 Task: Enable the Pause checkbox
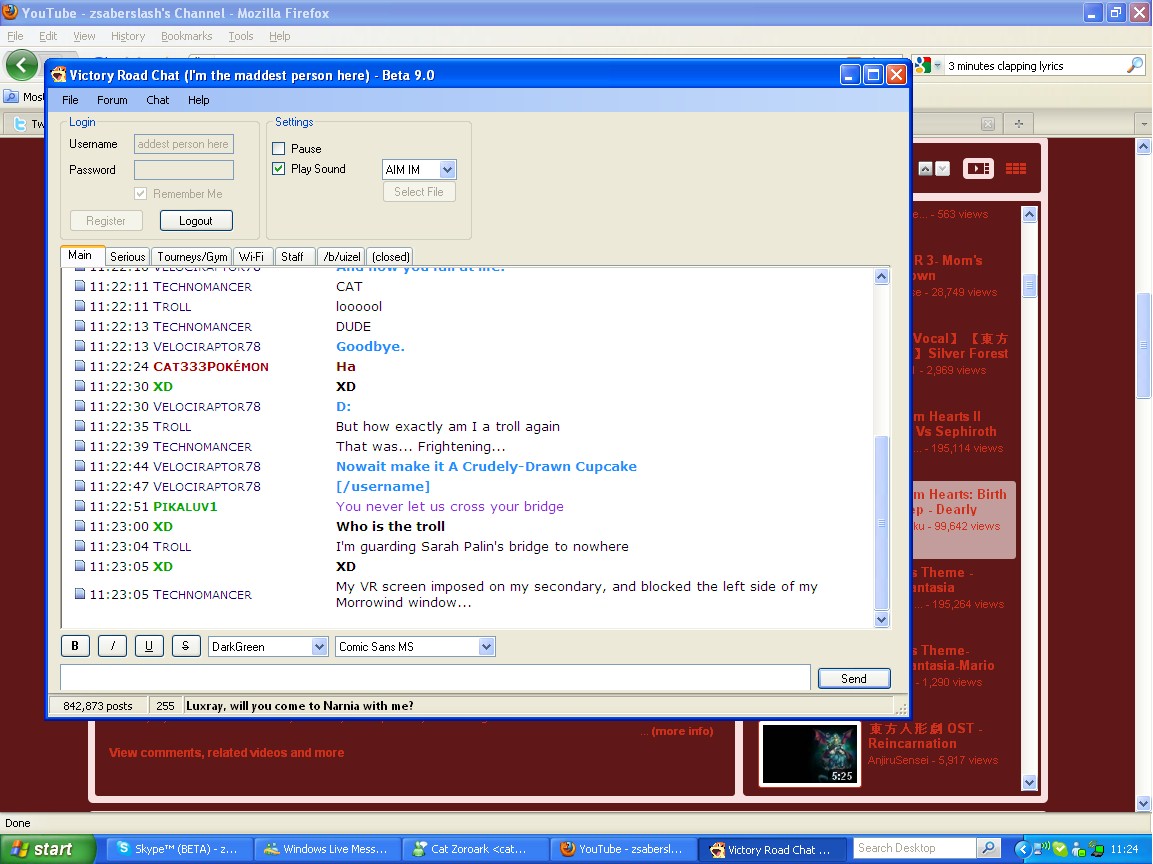[x=279, y=149]
